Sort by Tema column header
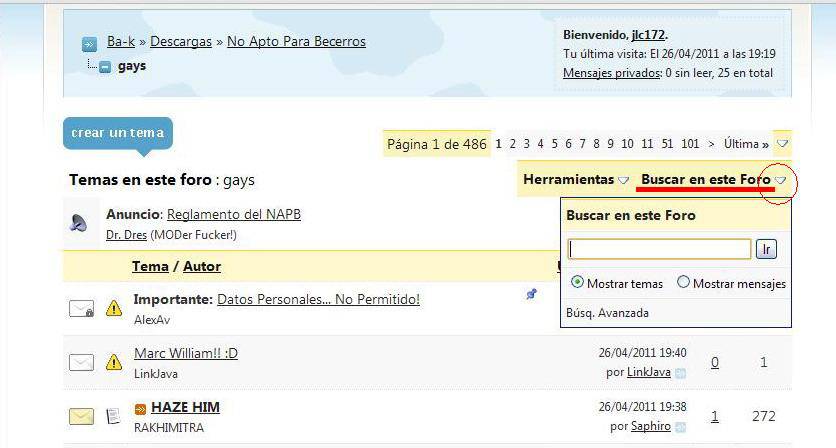 (x=150, y=266)
